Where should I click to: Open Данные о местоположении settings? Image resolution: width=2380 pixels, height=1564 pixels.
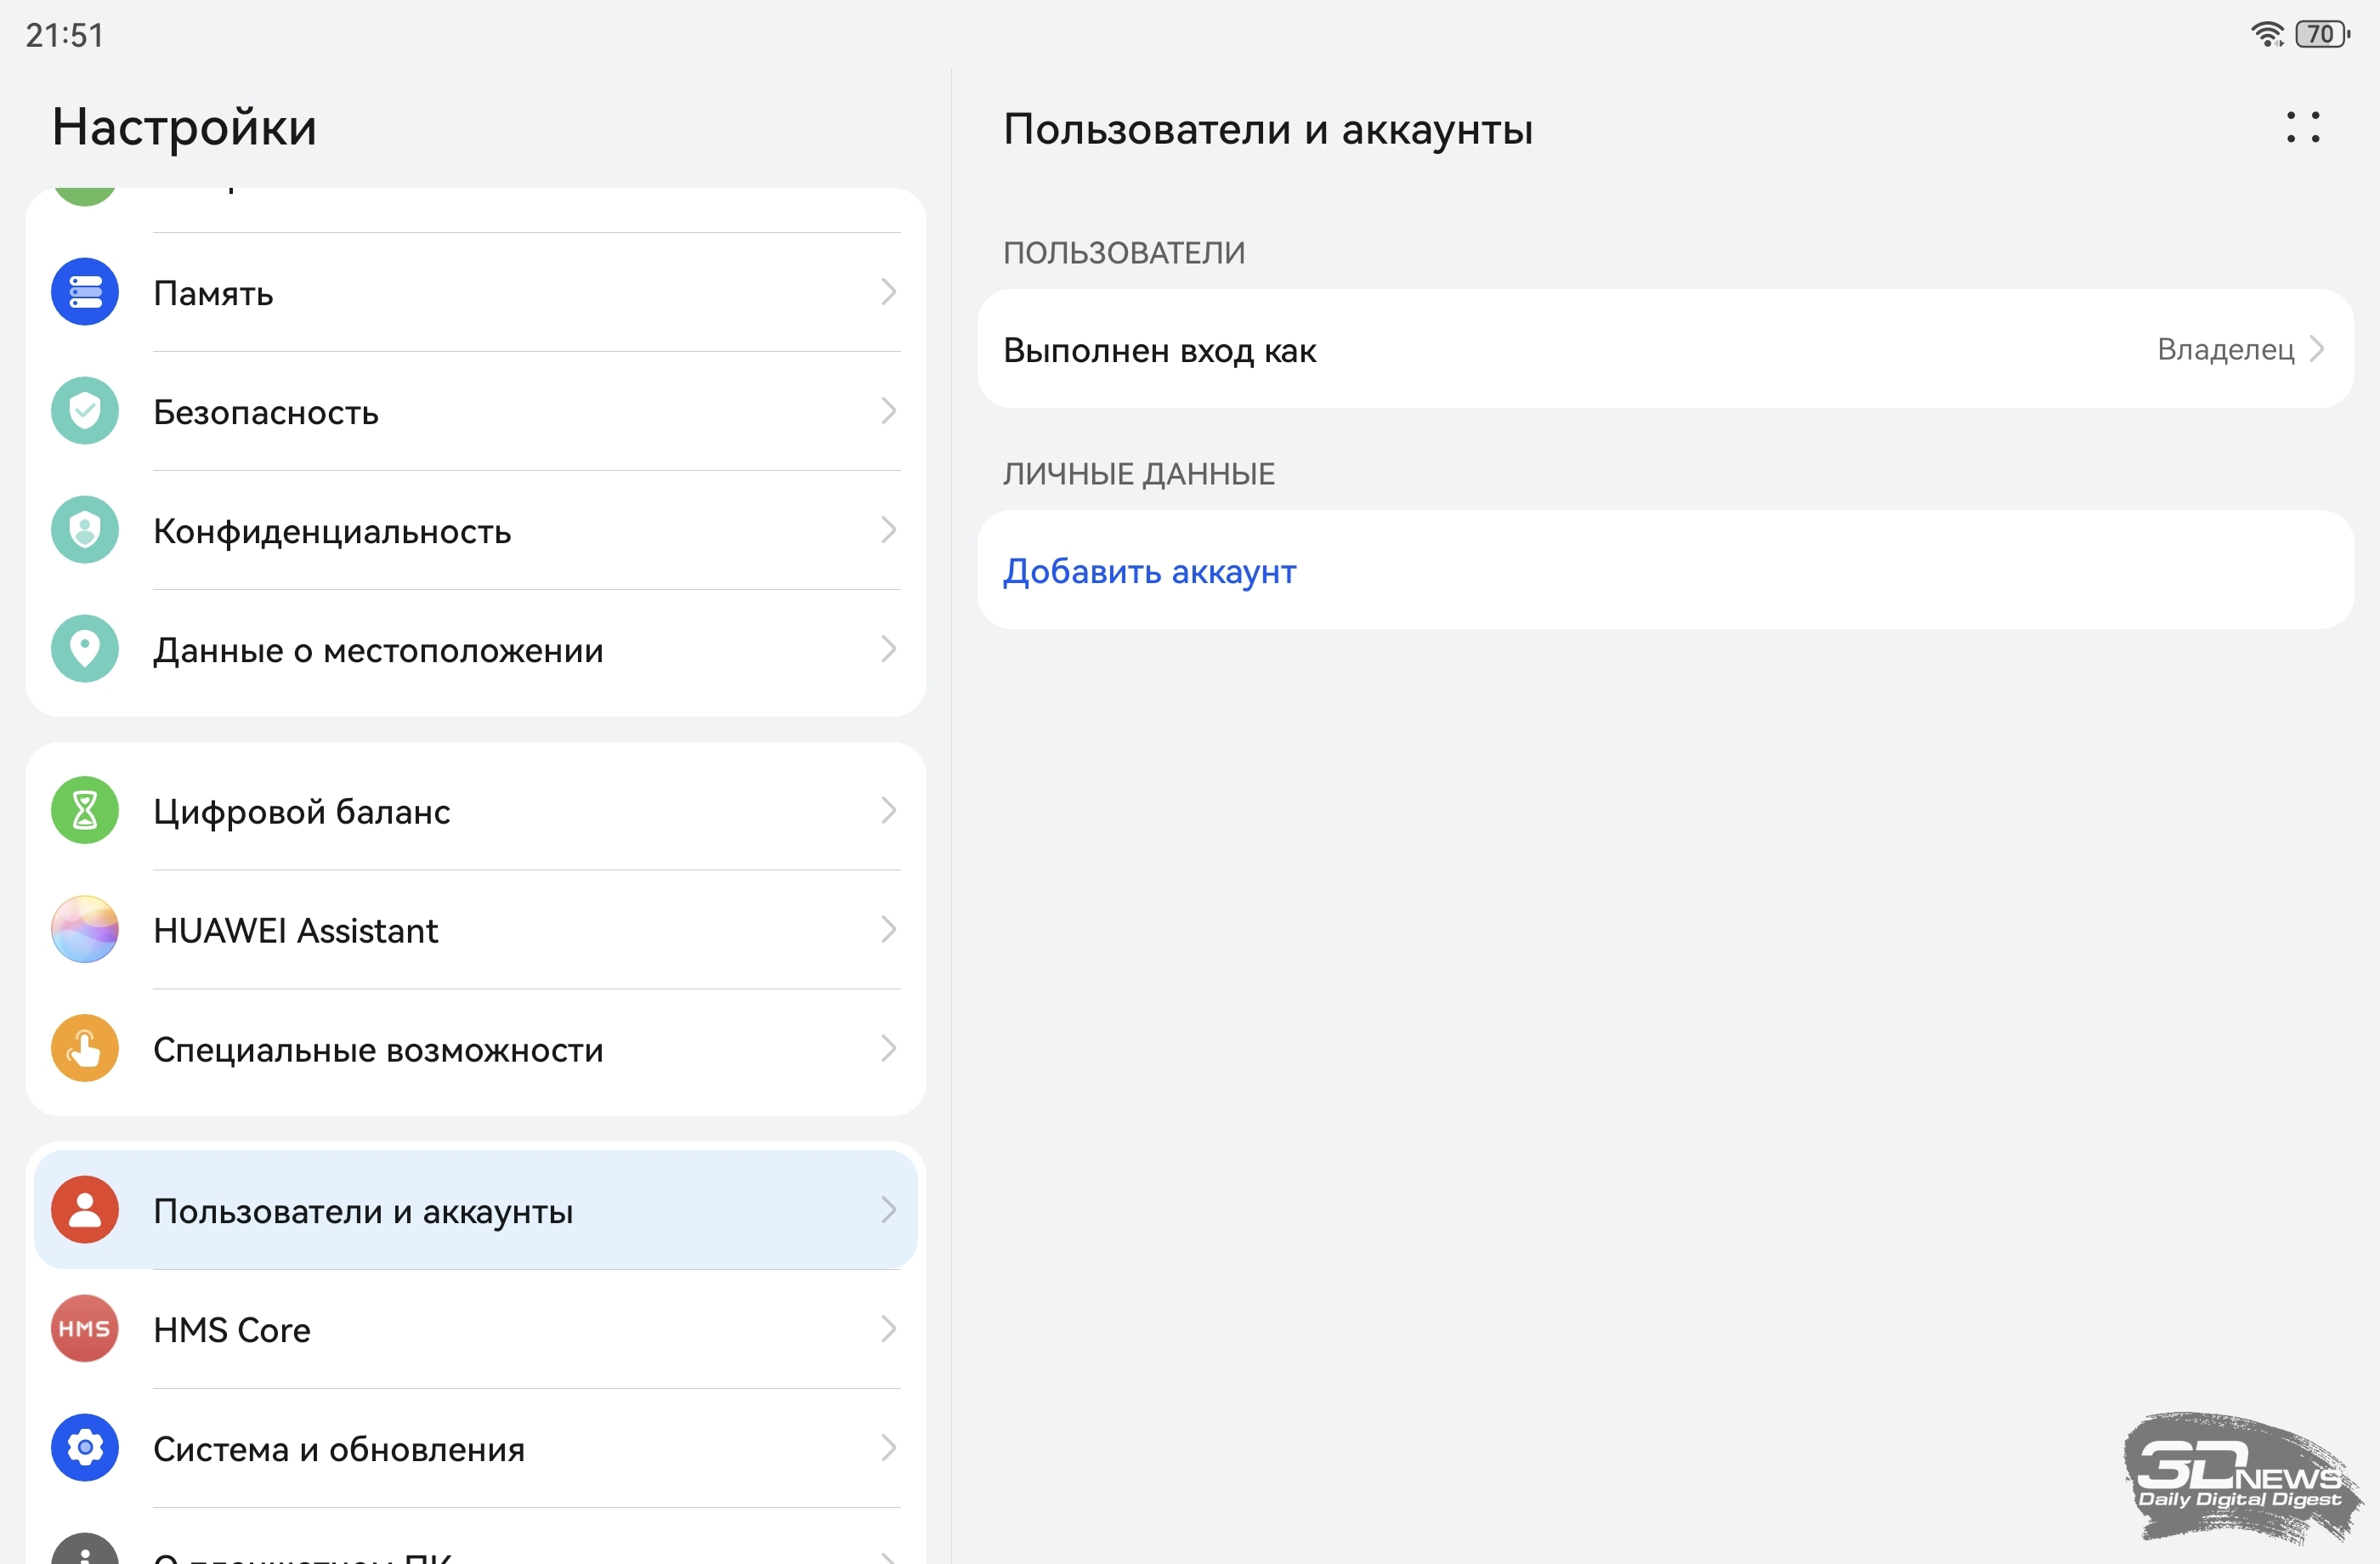tap(378, 650)
